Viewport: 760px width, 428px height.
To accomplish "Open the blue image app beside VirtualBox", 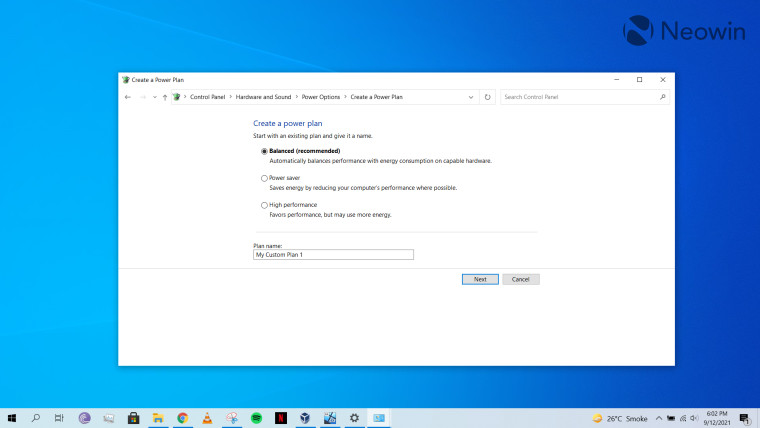I will [x=330, y=418].
